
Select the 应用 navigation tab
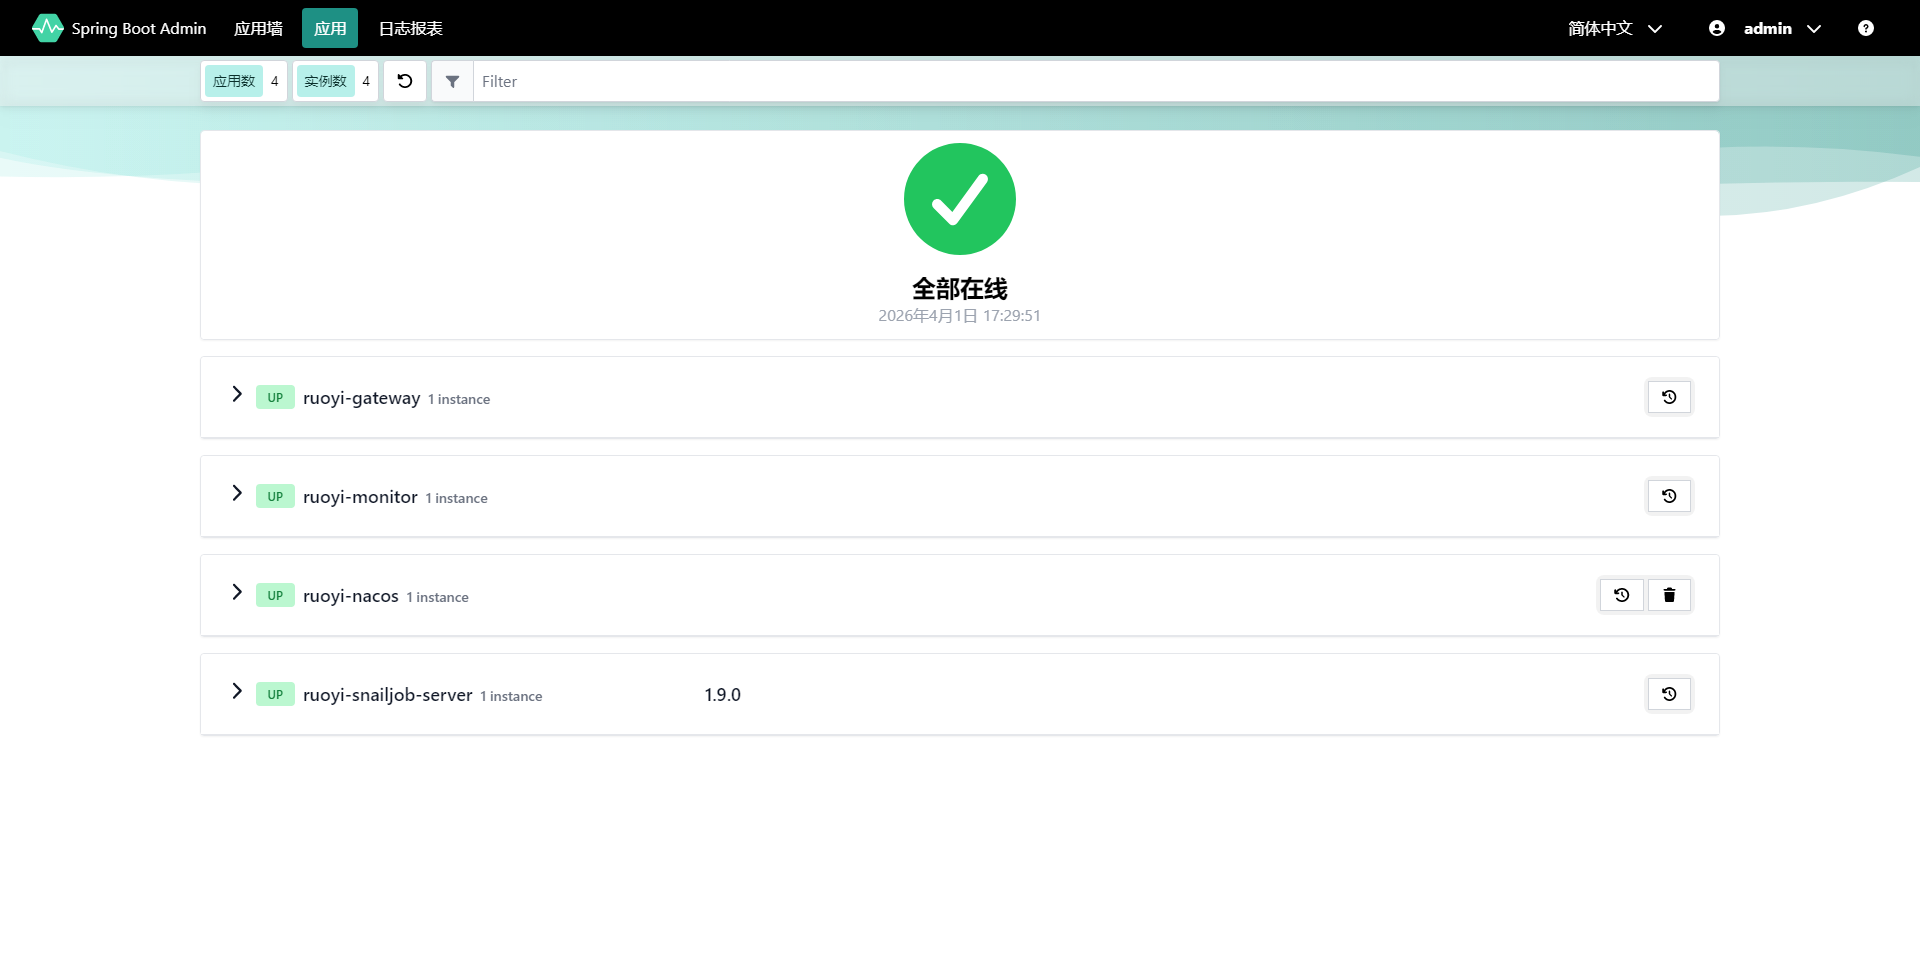click(x=330, y=28)
